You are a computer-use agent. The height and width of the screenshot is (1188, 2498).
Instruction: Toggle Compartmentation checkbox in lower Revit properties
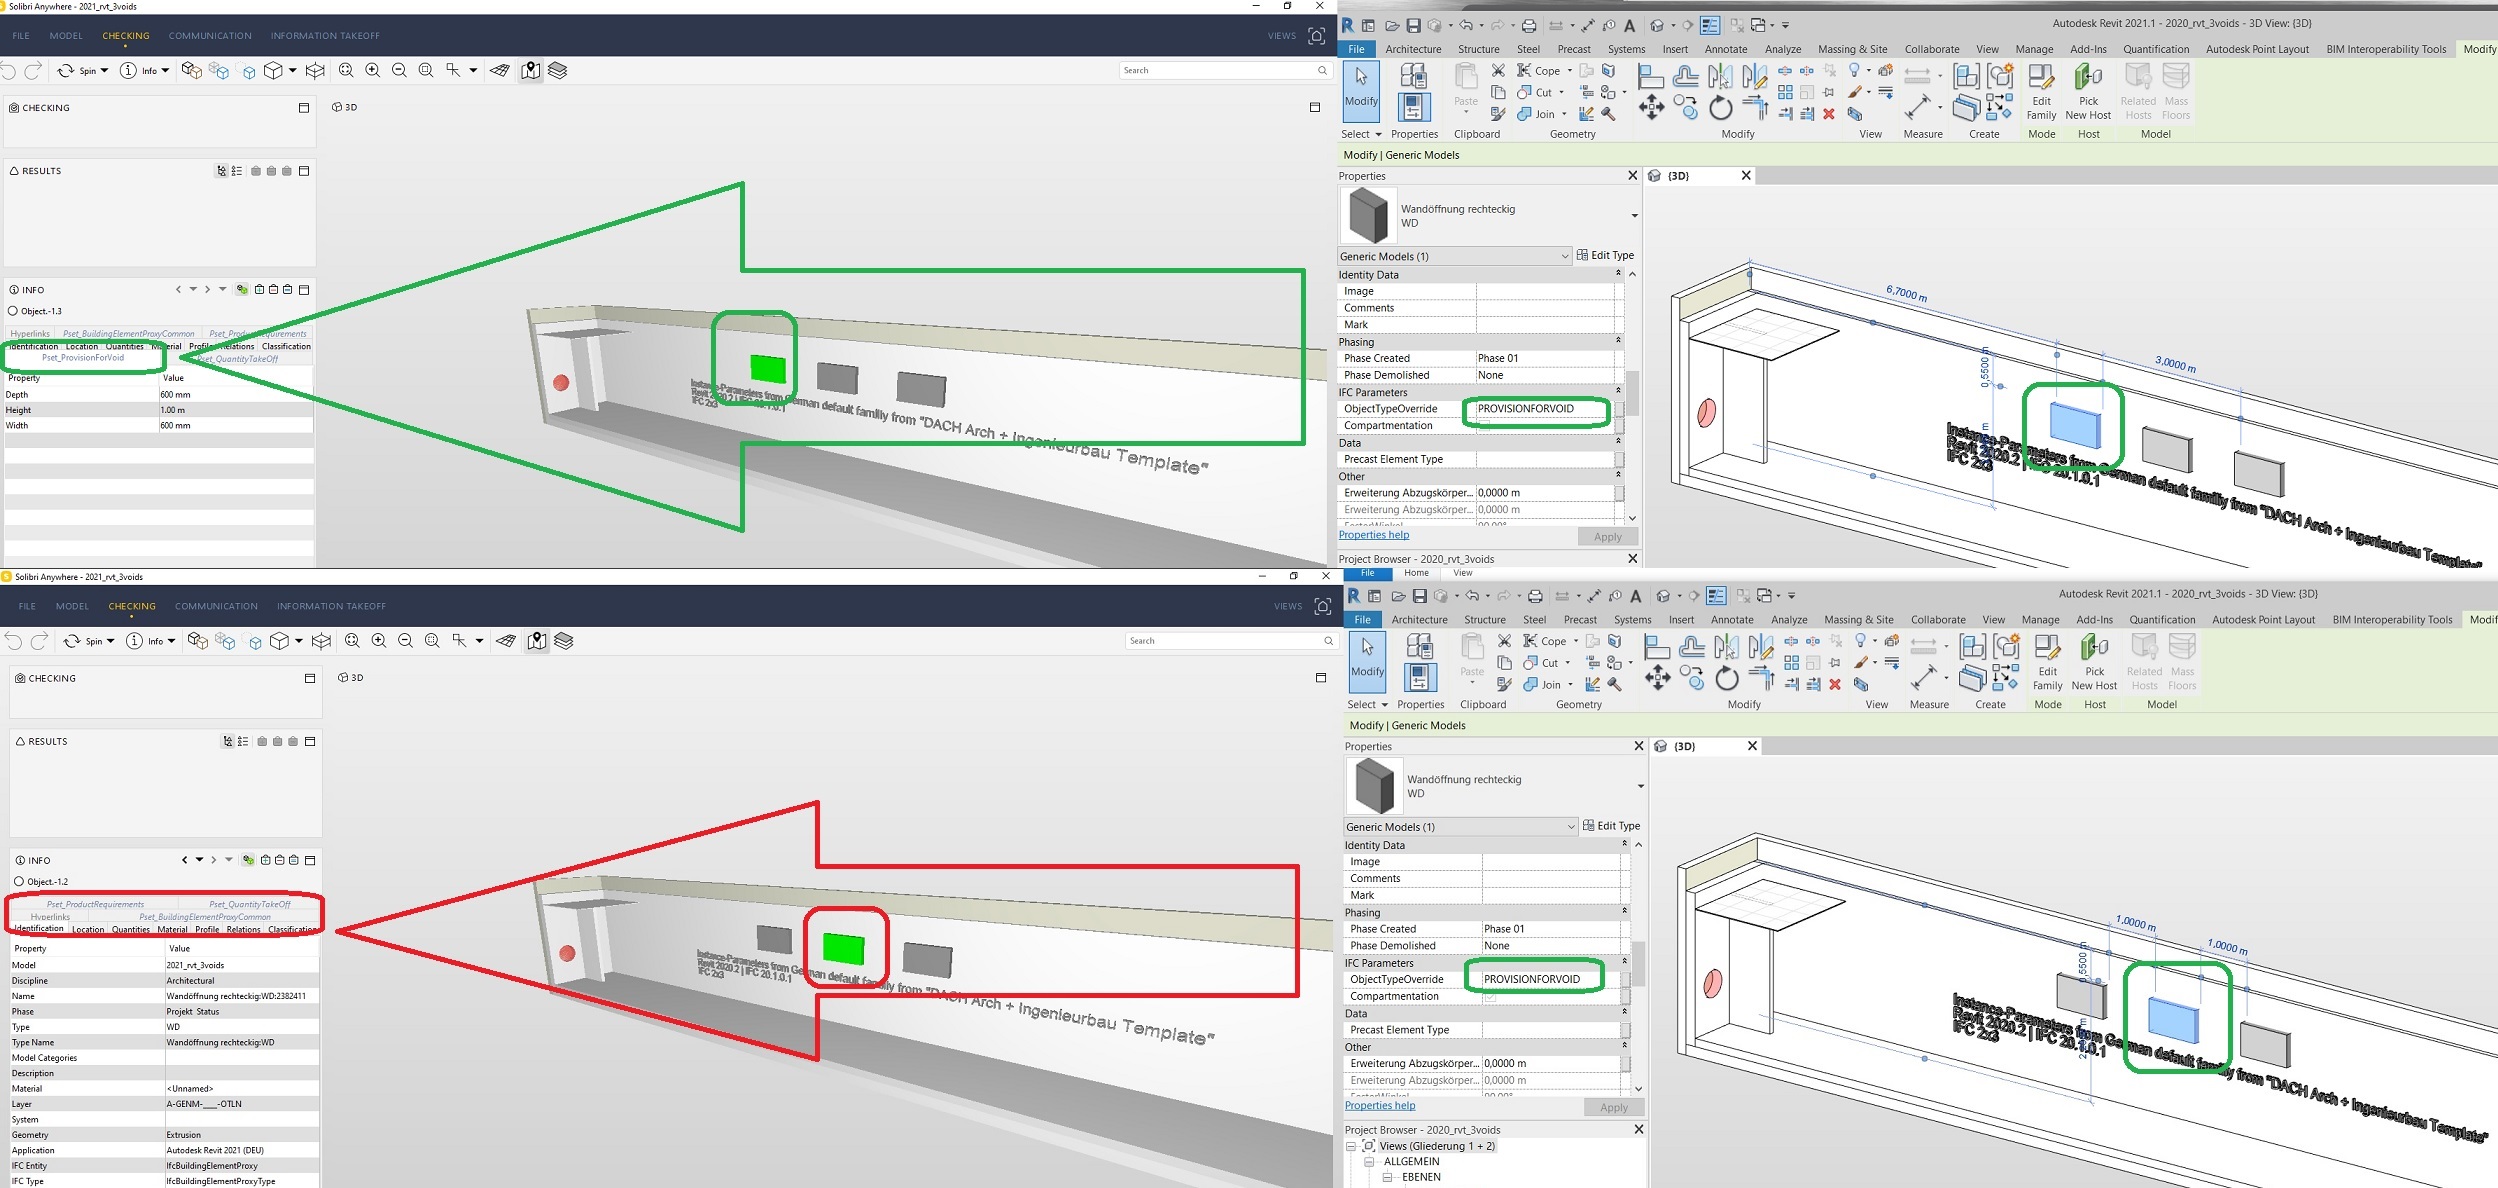point(1491,997)
